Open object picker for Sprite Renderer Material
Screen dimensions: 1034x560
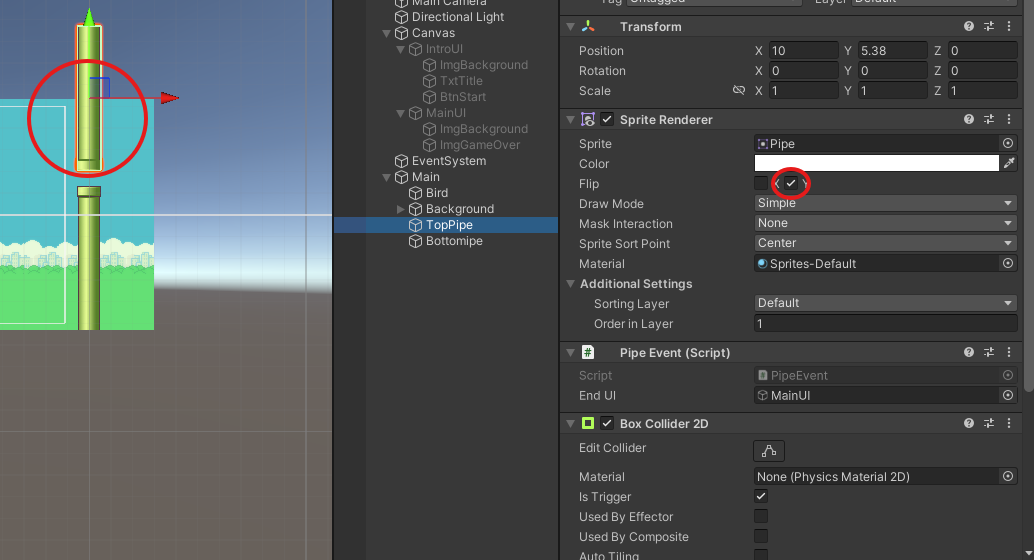(1008, 263)
